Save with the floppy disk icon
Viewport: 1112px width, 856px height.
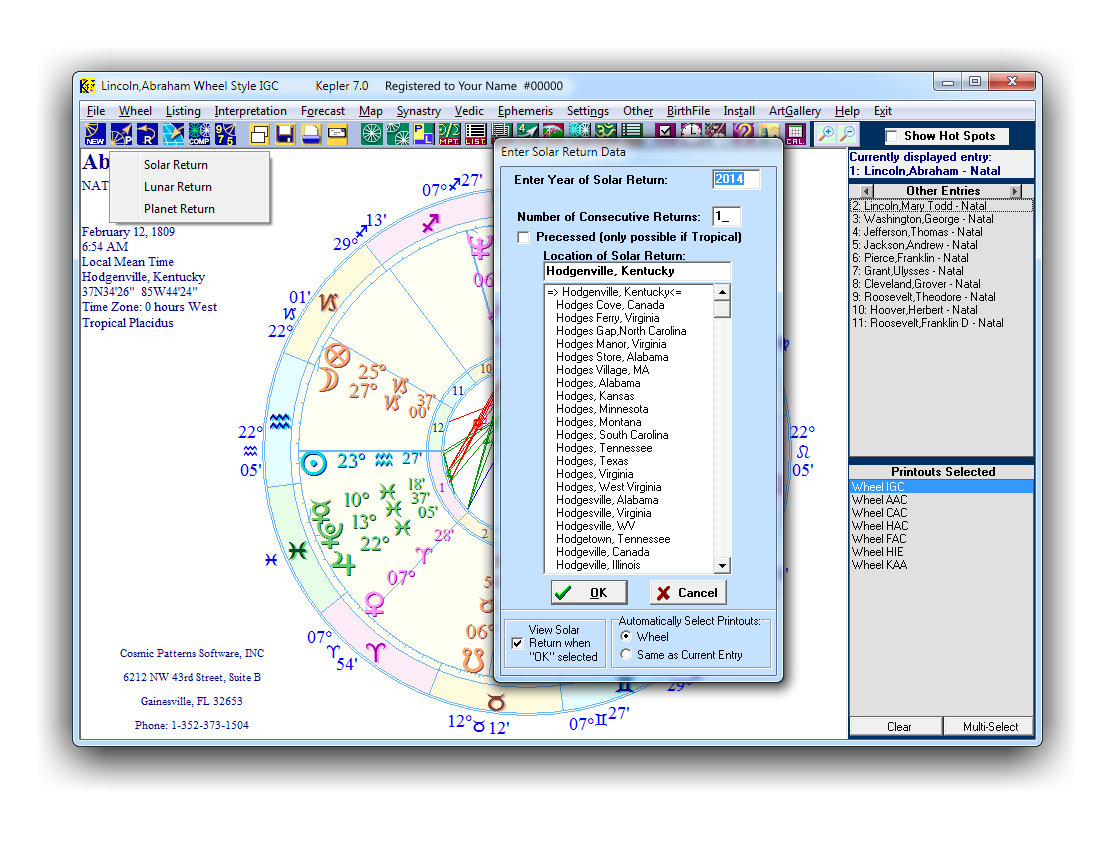[x=285, y=133]
